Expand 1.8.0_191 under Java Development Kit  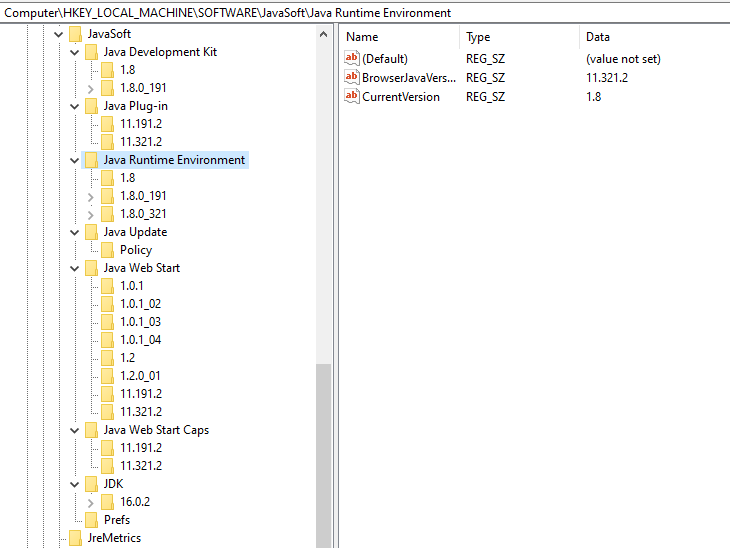[x=91, y=88]
